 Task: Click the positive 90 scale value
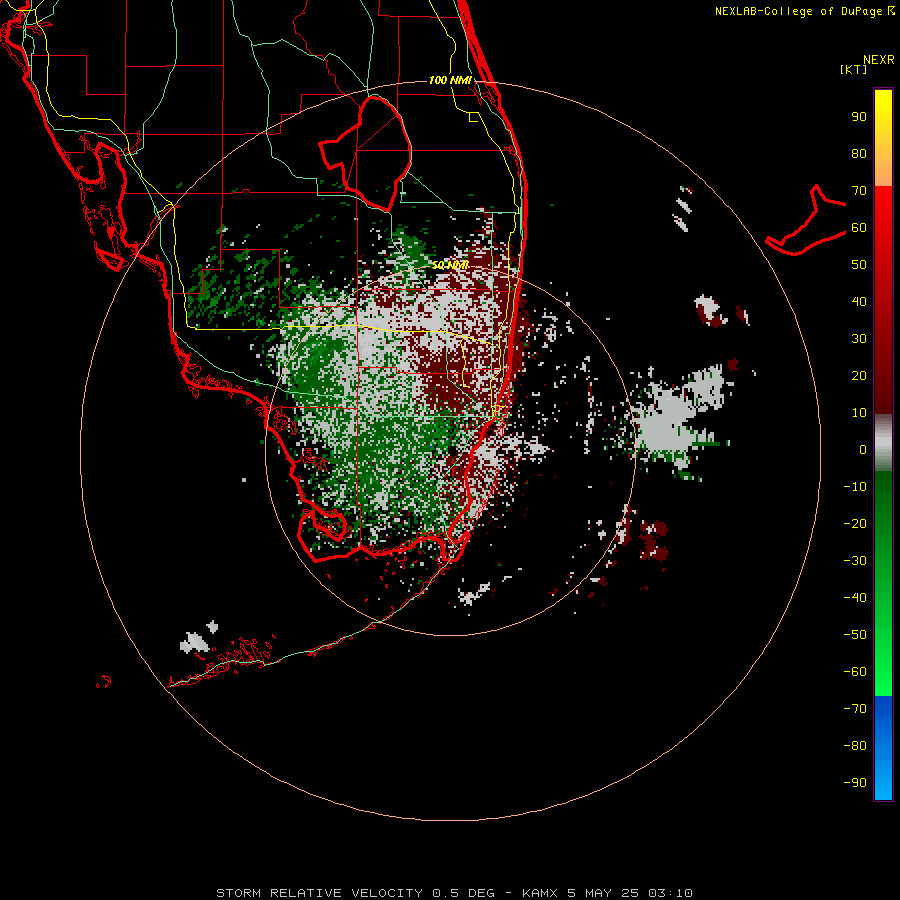tap(859, 117)
